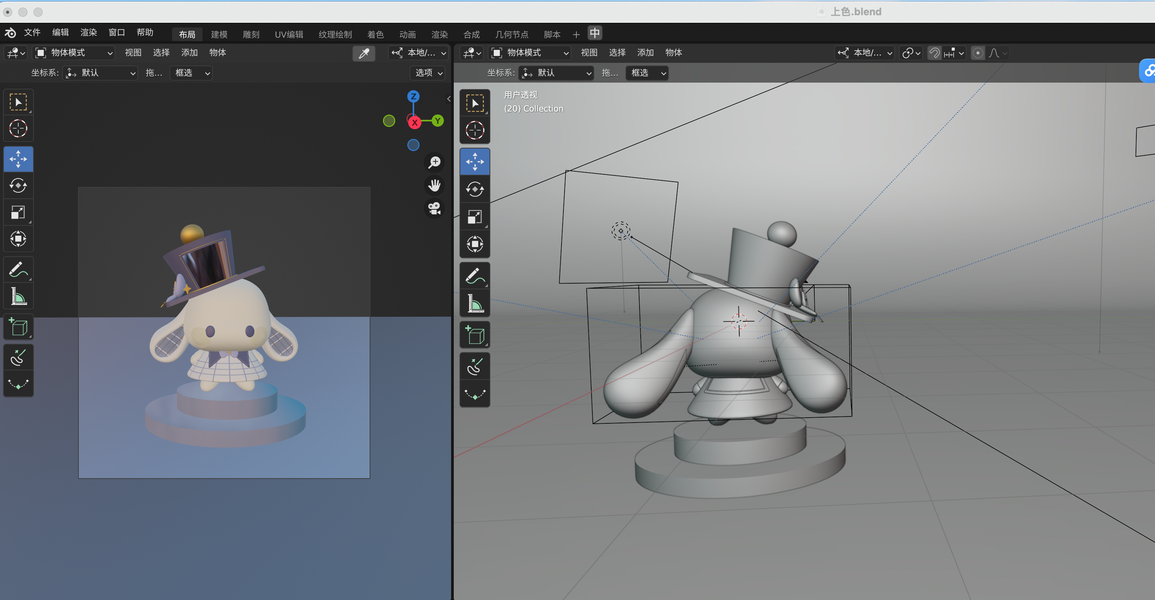Open 添加 menu in right viewport header
This screenshot has height=600, width=1155.
[x=645, y=53]
